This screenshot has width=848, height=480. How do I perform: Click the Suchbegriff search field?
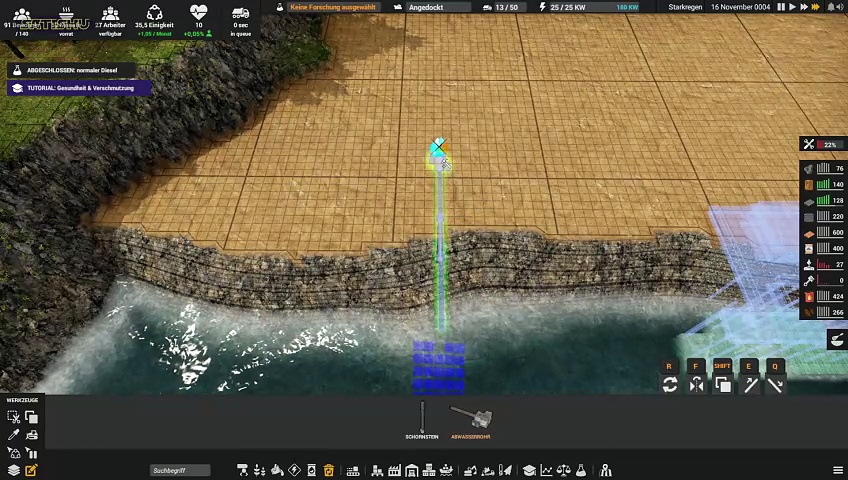click(180, 470)
